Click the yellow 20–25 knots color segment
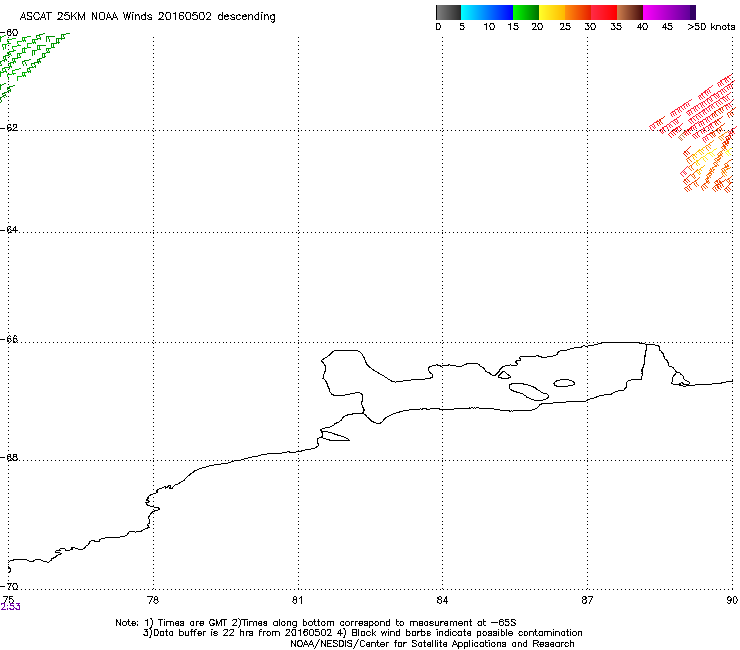This screenshot has width=740, height=650. coord(552,12)
